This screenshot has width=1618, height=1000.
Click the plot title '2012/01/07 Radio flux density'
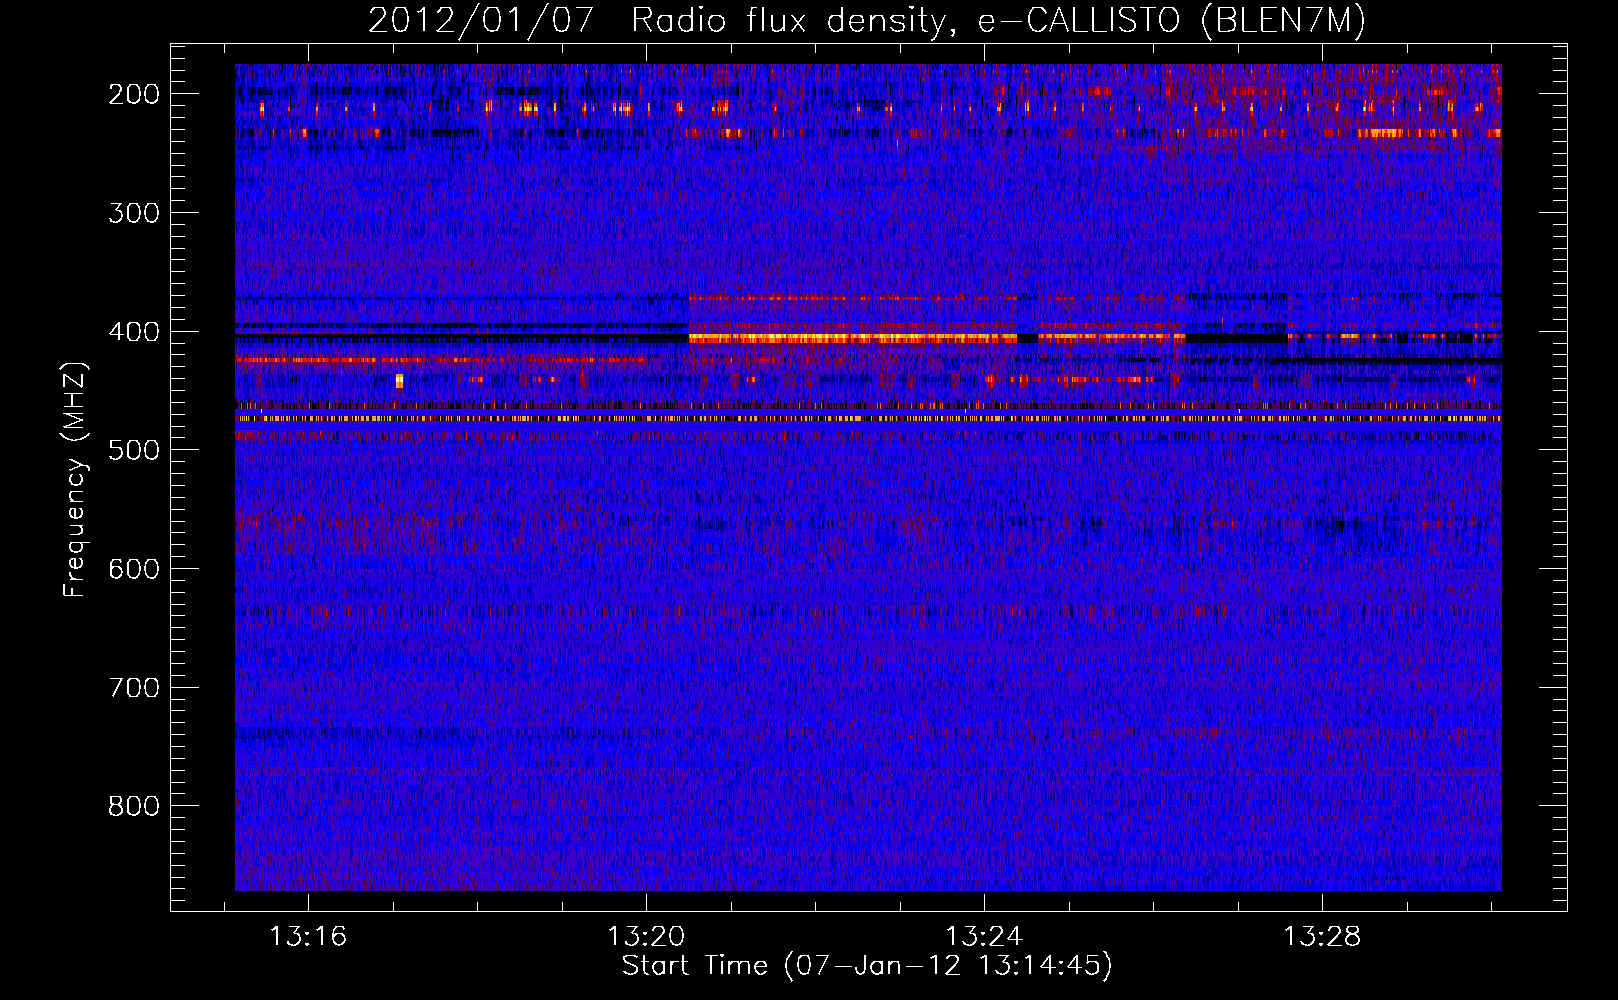[x=866, y=20]
